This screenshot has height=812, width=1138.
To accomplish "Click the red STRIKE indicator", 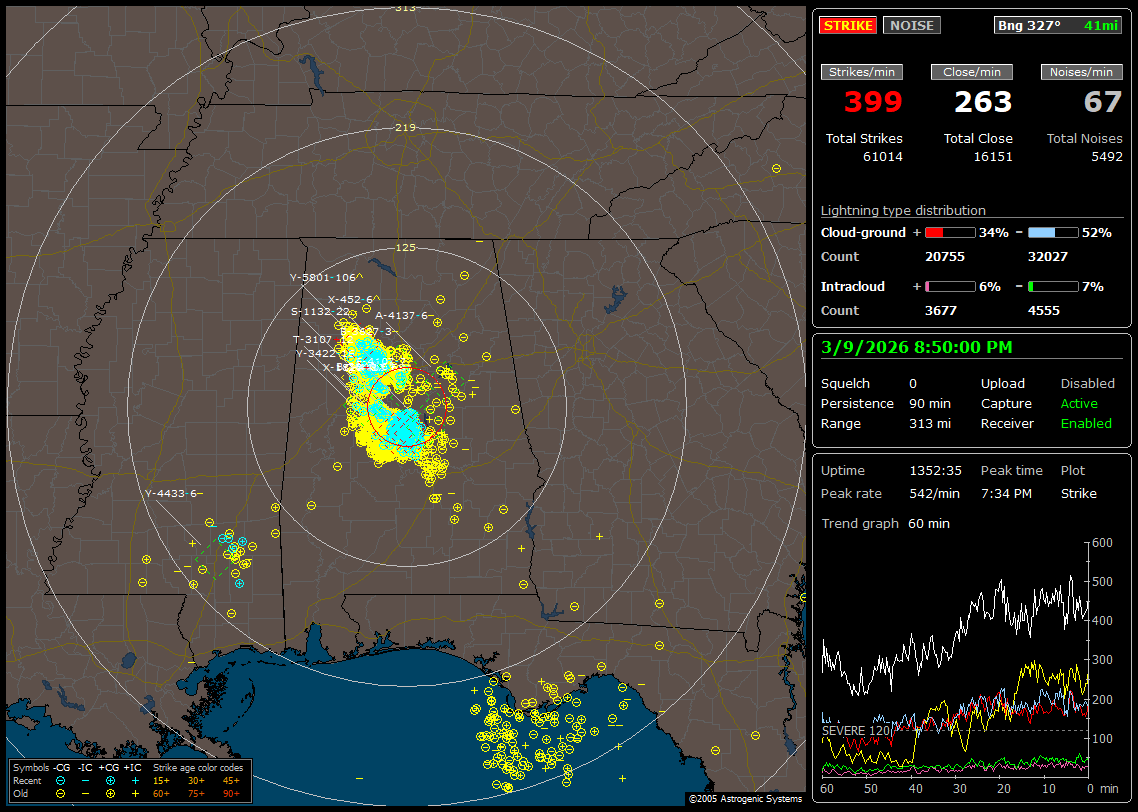I will pos(849,25).
